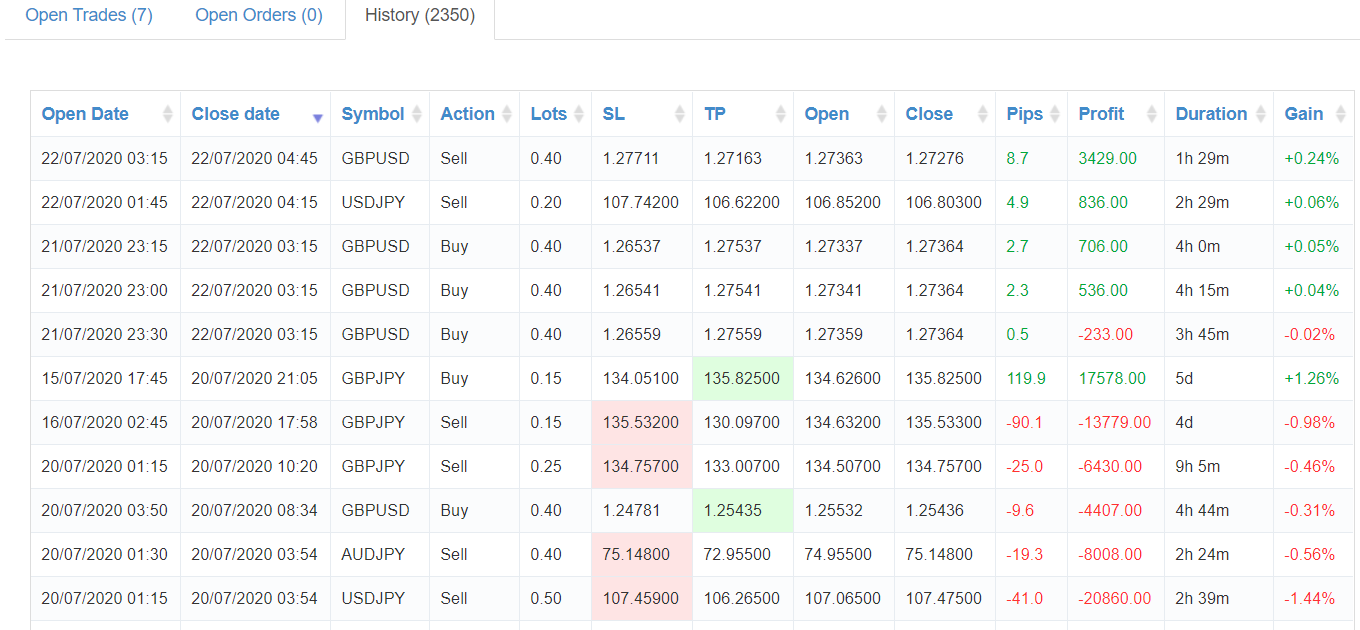Click sort arrows icon beside Open Date
The image size is (1360, 630).
(168, 114)
